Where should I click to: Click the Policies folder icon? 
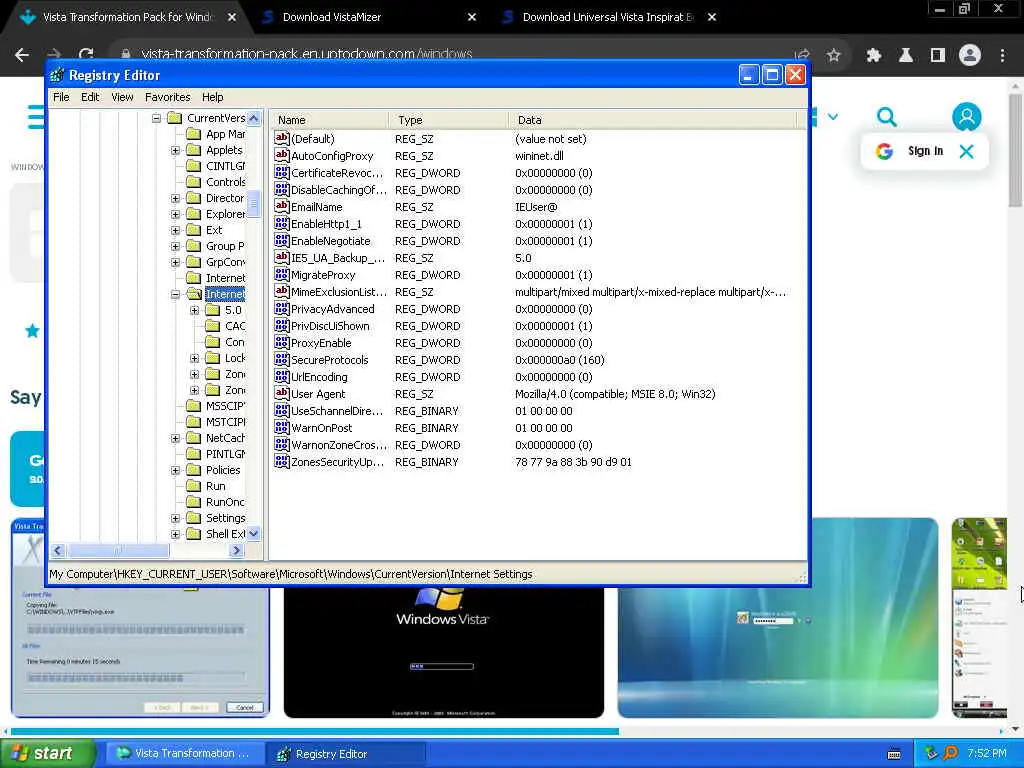tap(193, 470)
